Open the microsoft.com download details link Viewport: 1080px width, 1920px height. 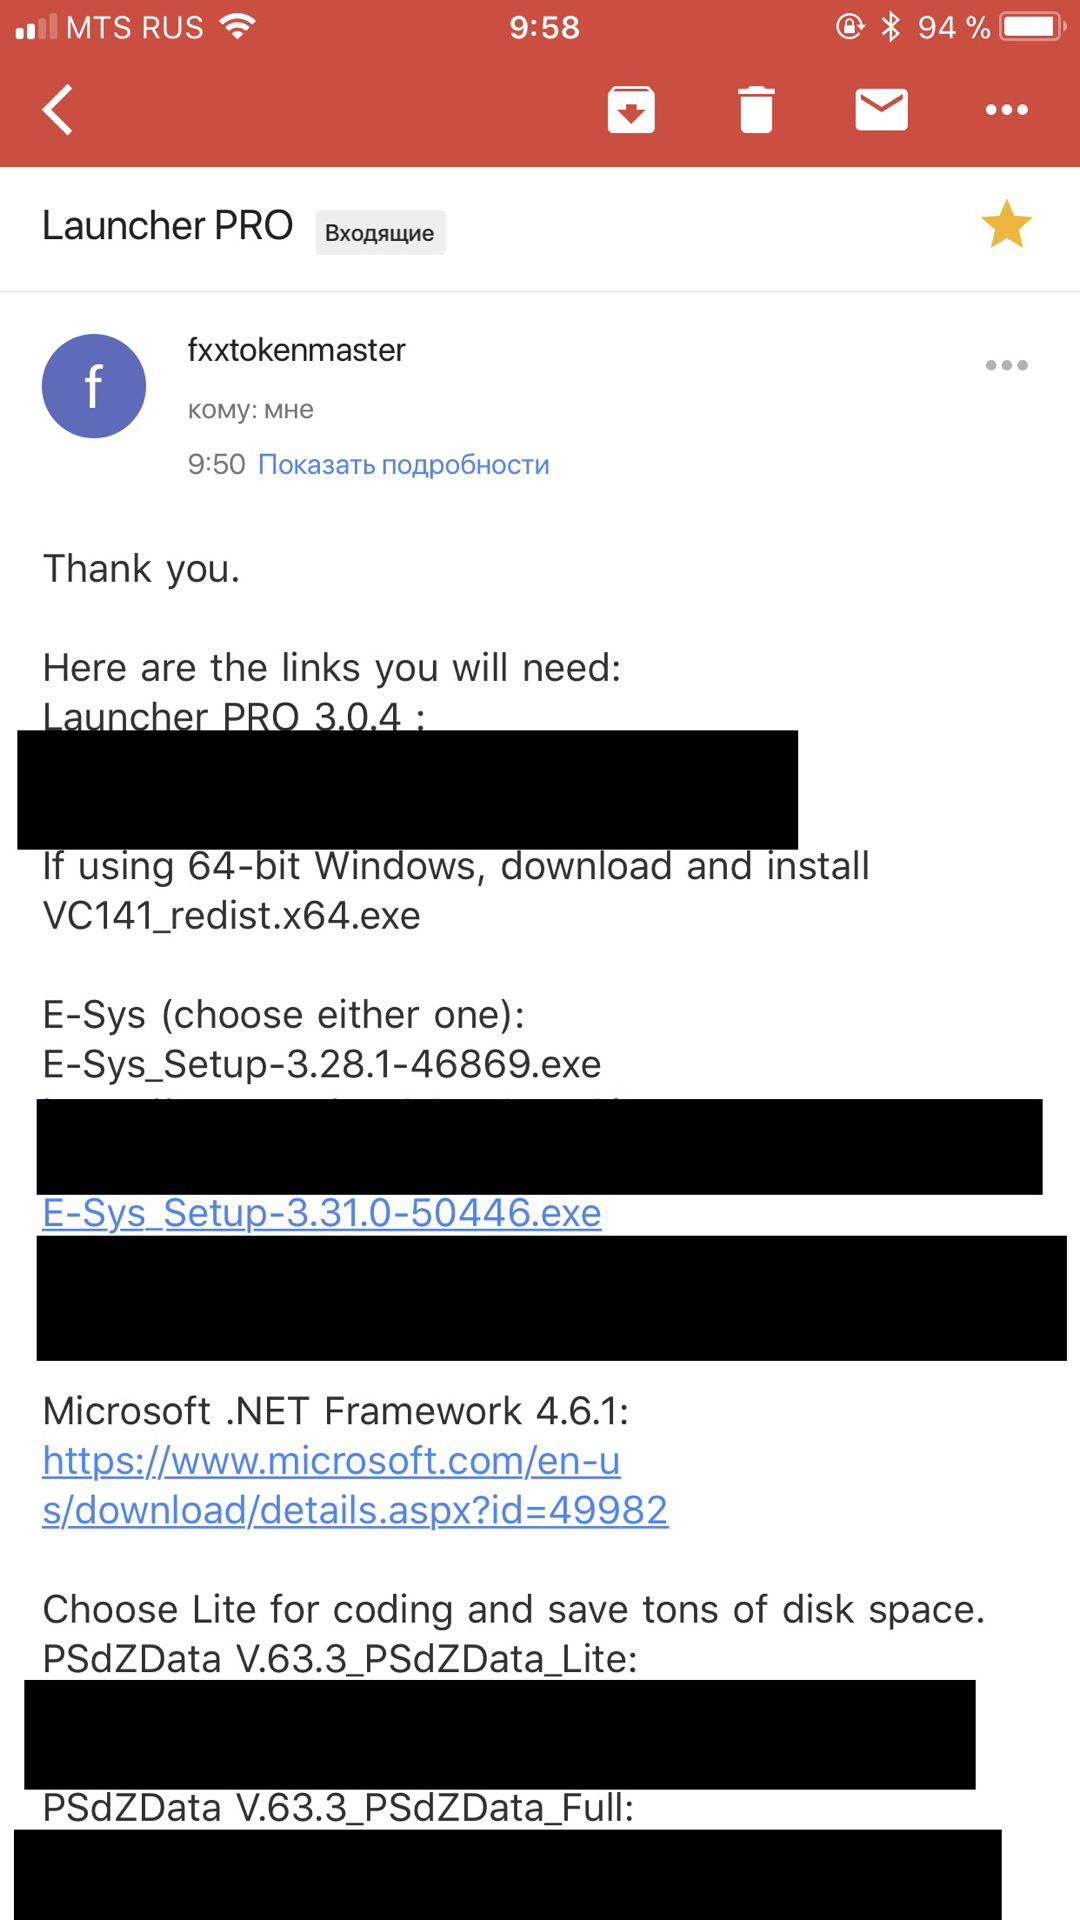click(355, 1485)
